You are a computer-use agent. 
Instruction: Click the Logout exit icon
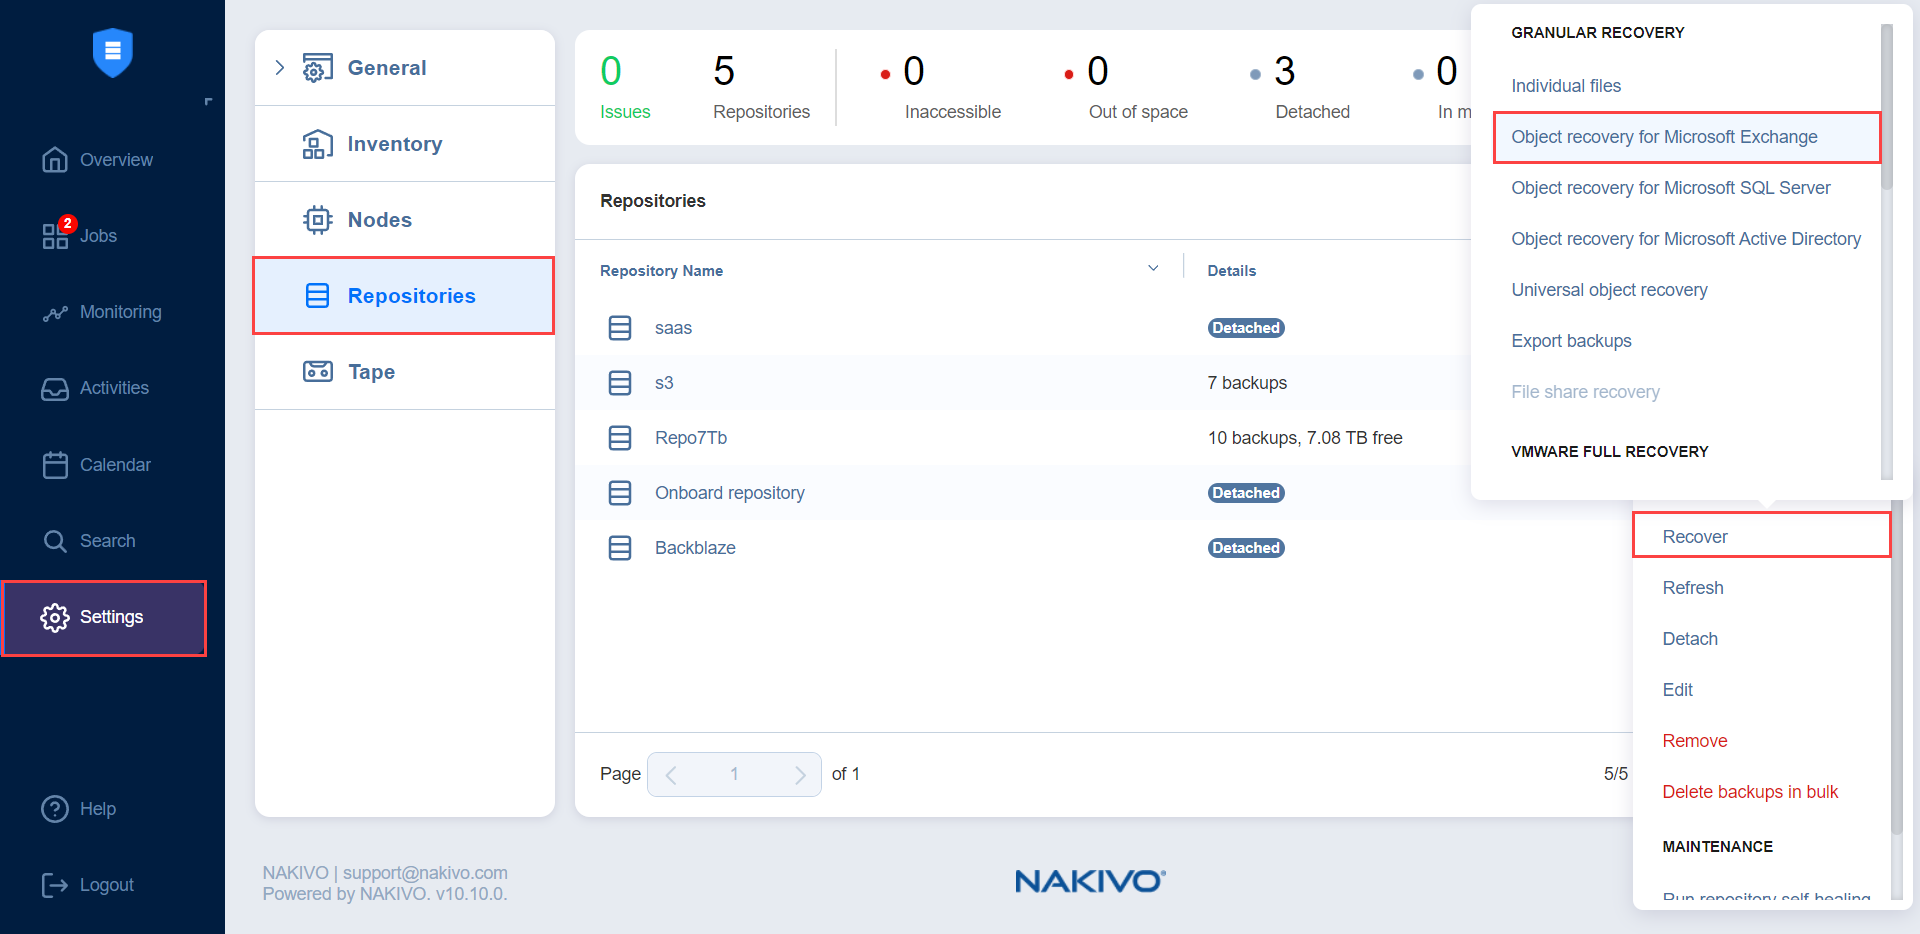55,885
